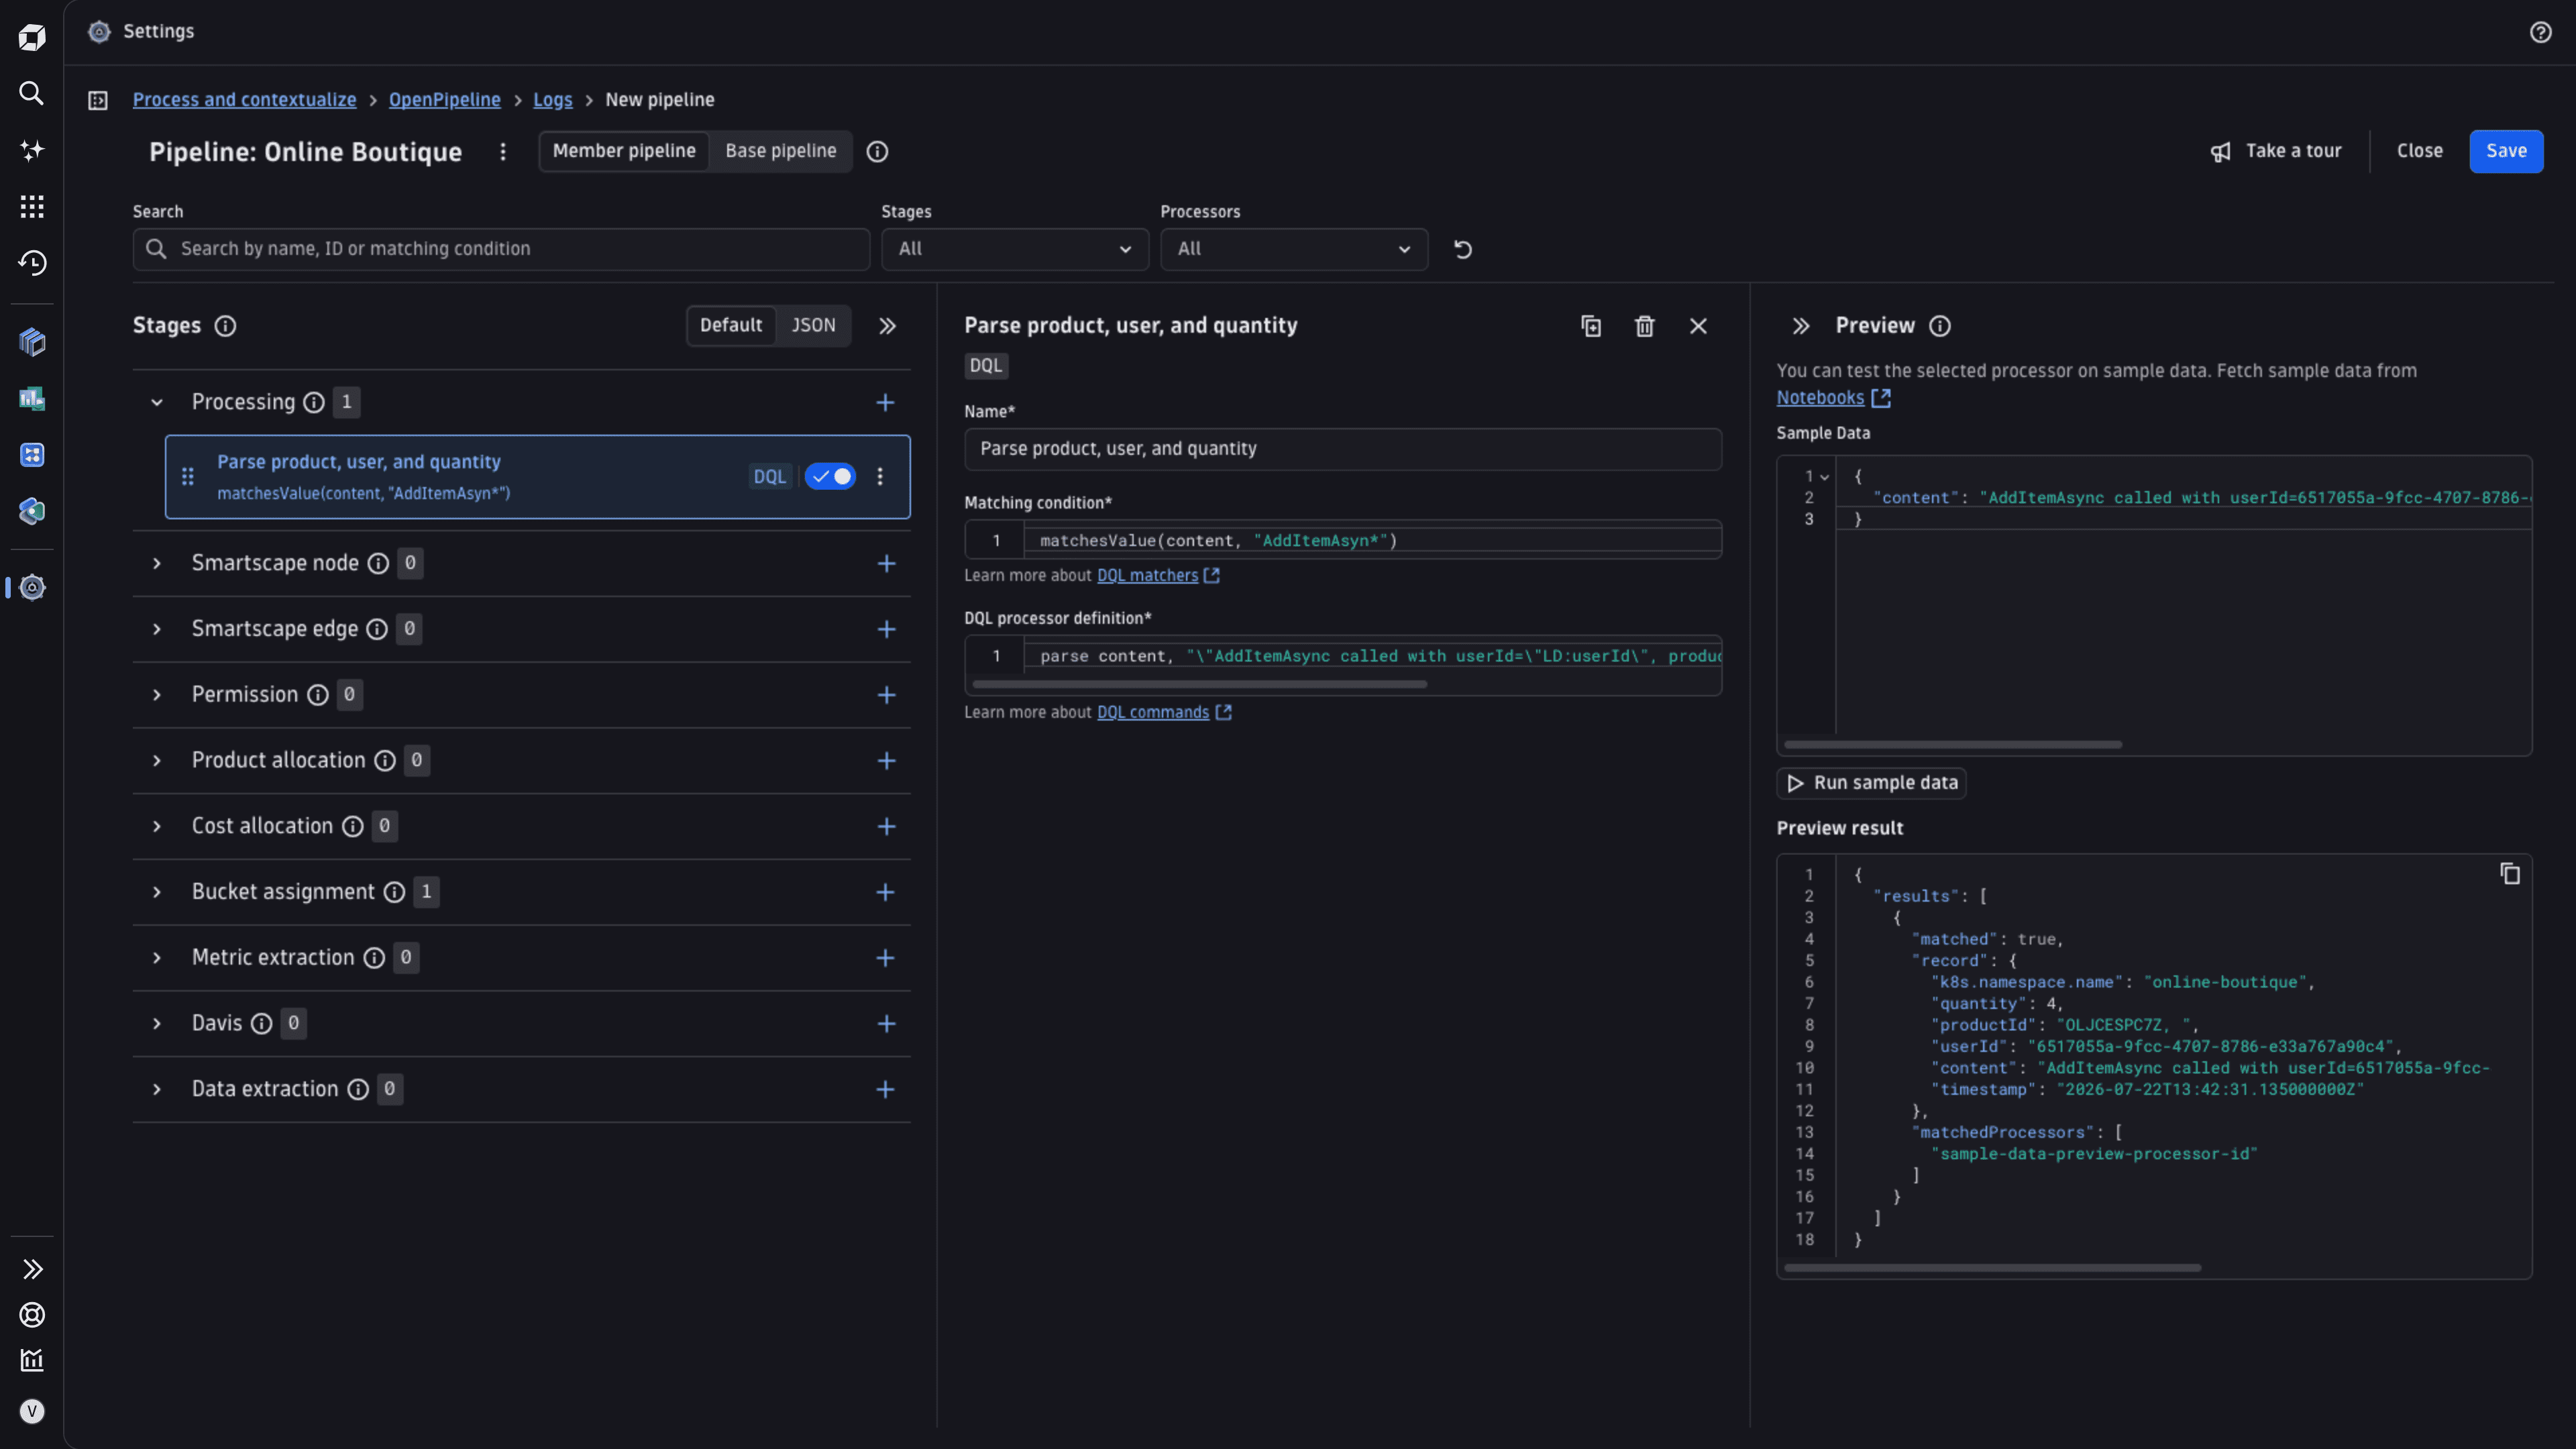Open the Processors filter dropdown
2576x1449 pixels.
(x=1294, y=249)
